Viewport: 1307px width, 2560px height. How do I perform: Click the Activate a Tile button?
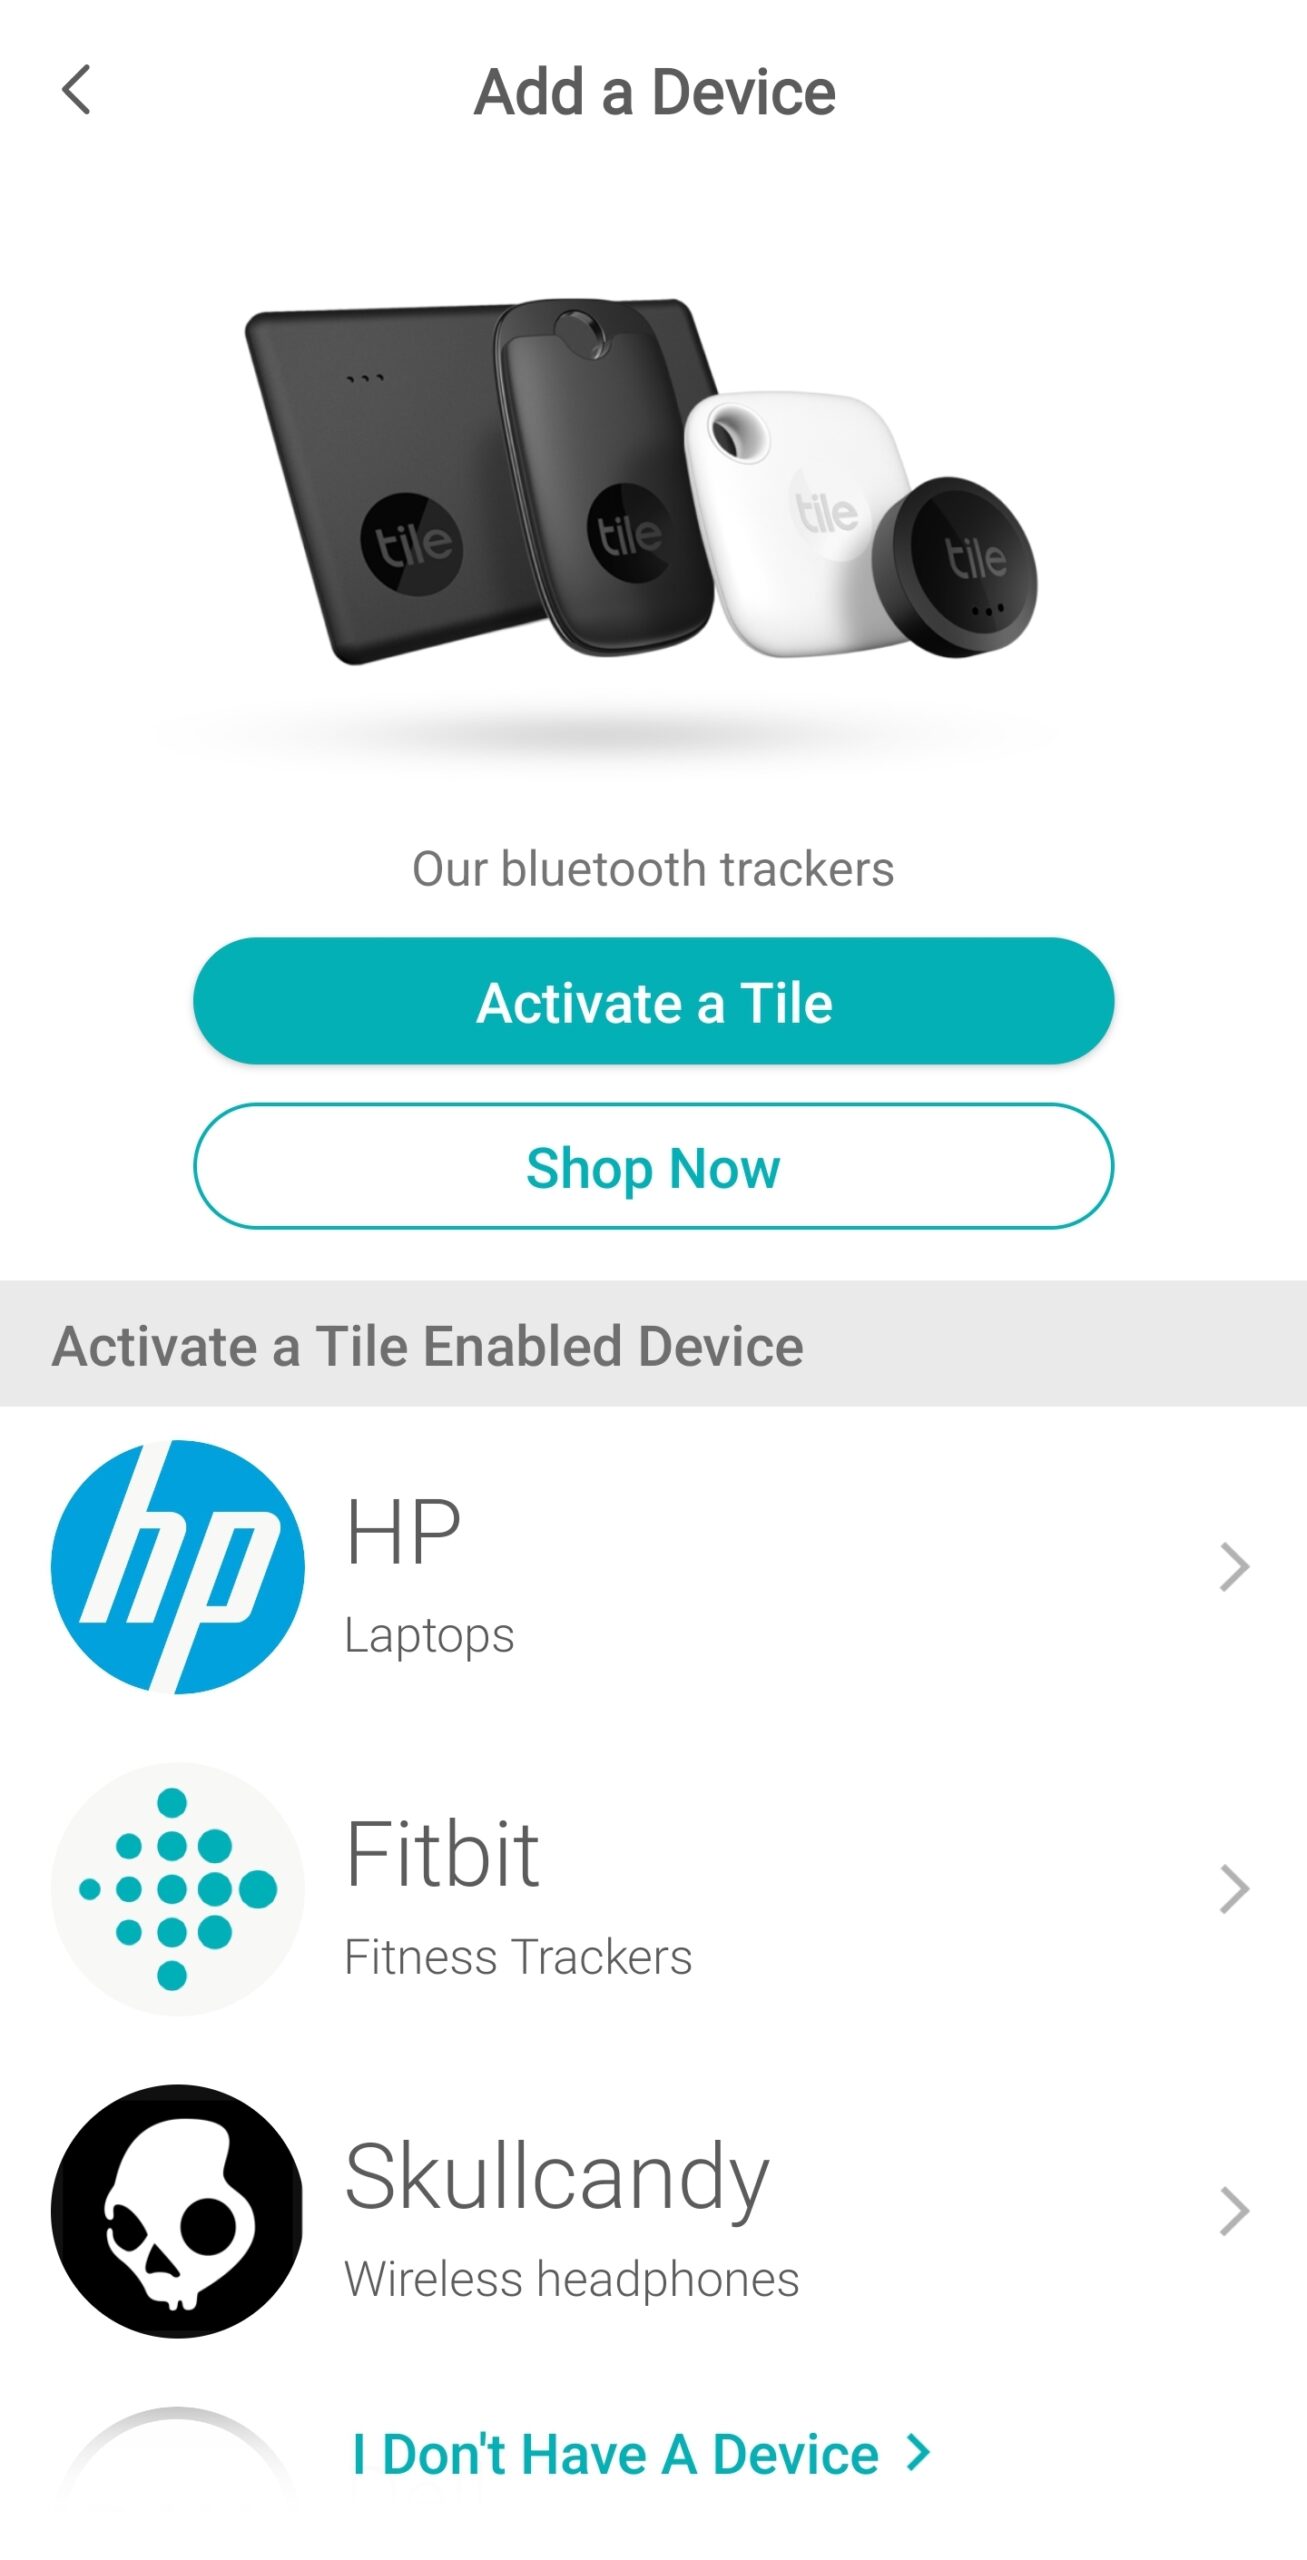[653, 1000]
